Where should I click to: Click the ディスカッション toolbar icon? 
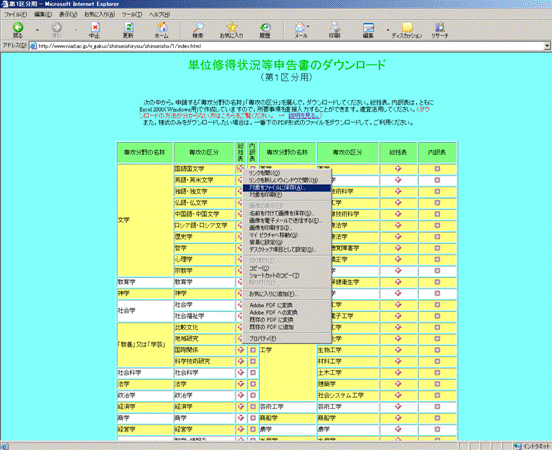click(407, 30)
